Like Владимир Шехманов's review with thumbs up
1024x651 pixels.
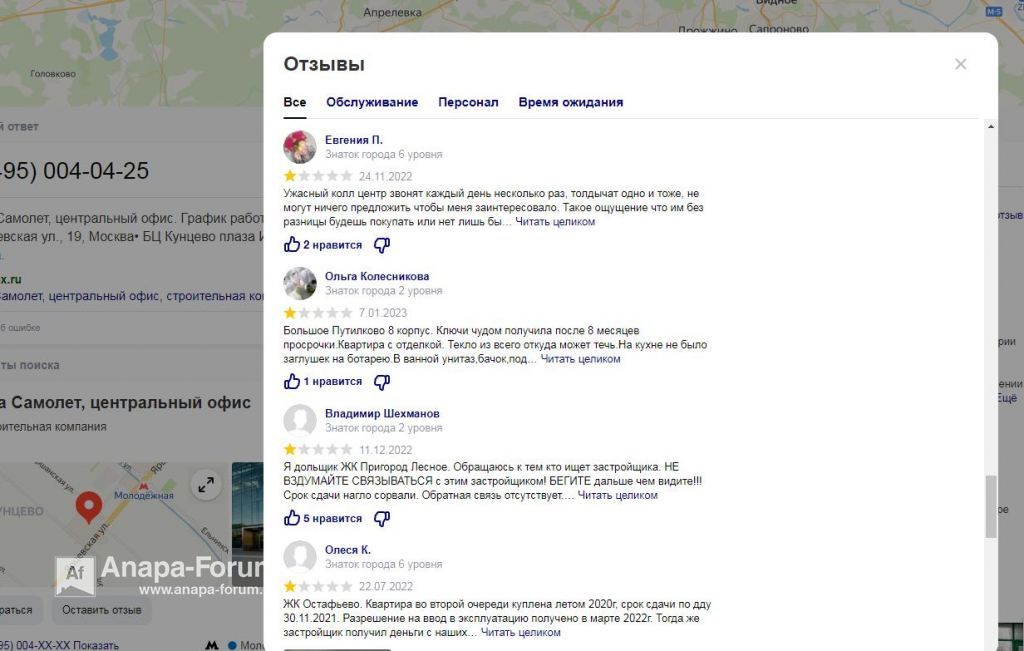pyautogui.click(x=291, y=518)
